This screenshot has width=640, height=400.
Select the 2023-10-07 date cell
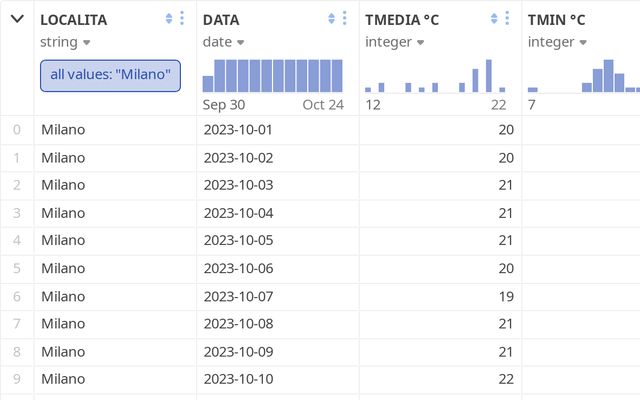click(238, 296)
